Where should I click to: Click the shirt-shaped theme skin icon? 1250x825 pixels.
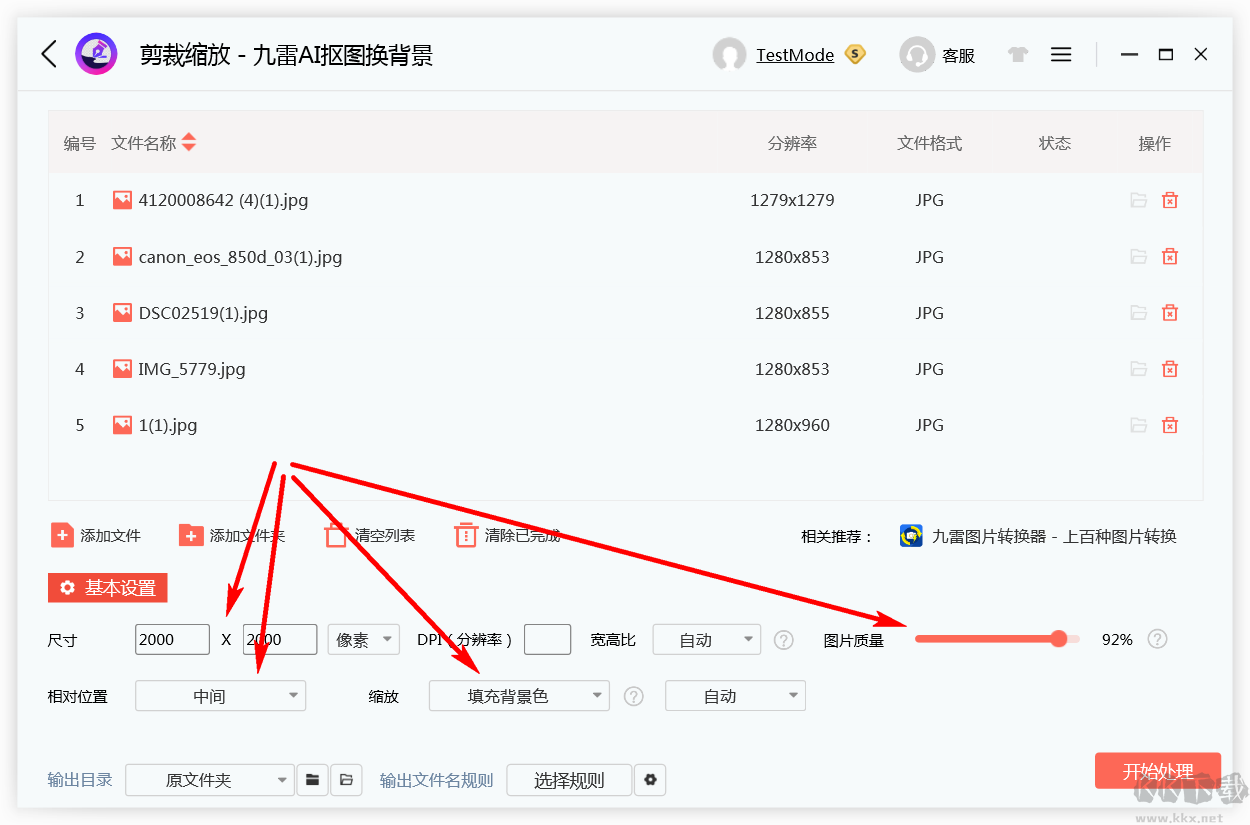[1017, 54]
